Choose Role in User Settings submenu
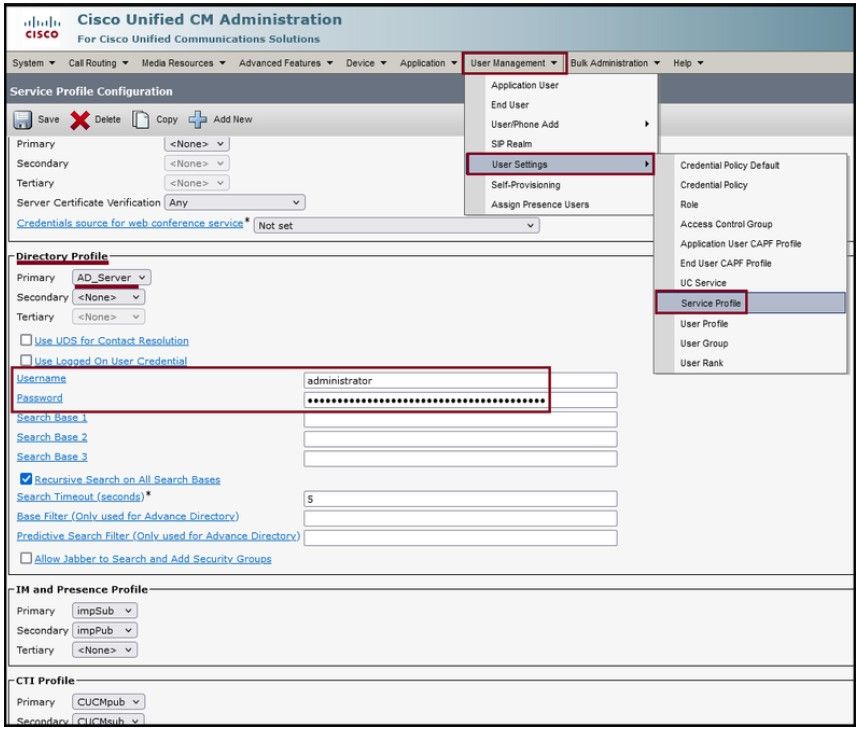Image resolution: width=858 pixels, height=730 pixels. click(x=751, y=205)
